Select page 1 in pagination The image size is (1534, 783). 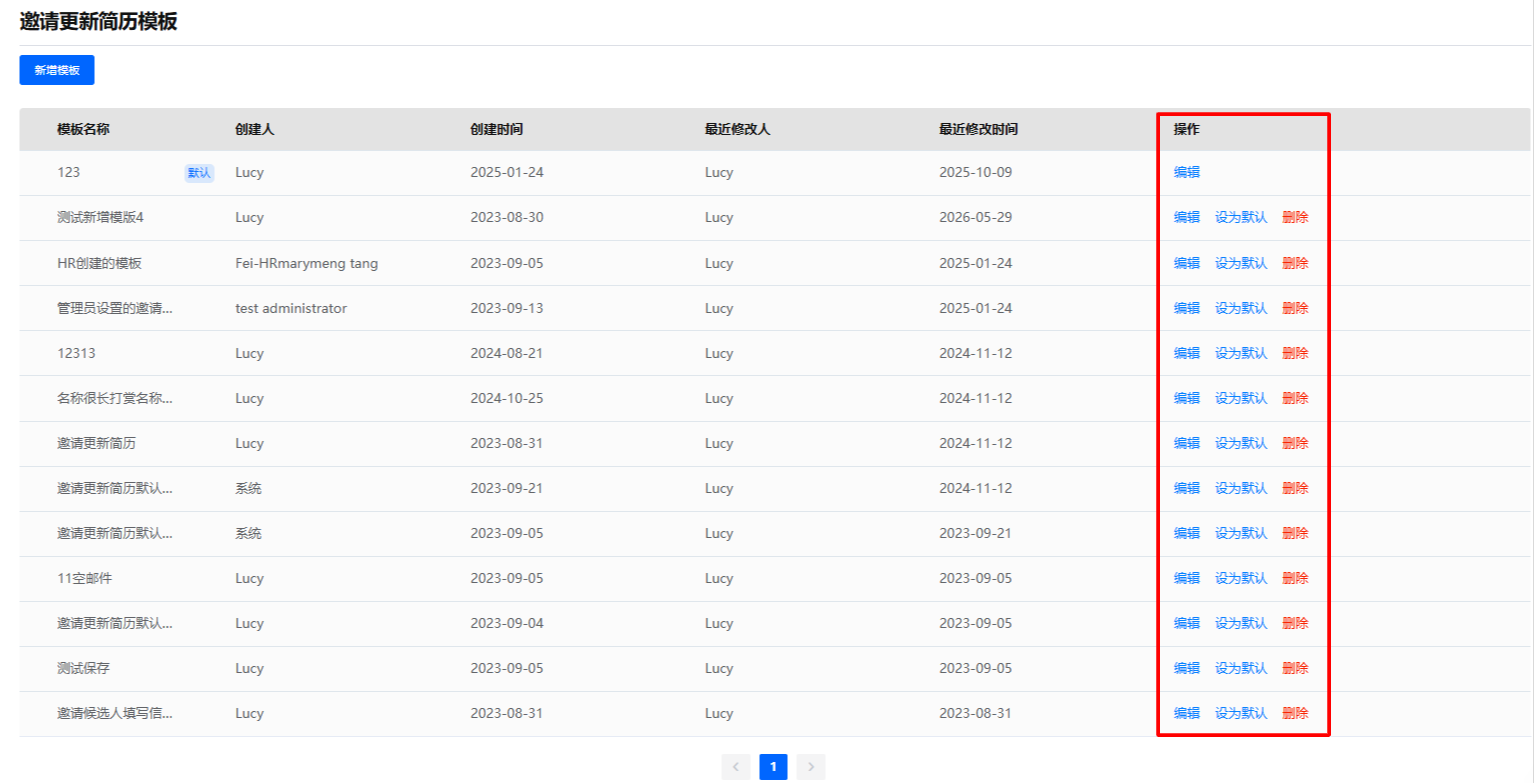tap(773, 767)
